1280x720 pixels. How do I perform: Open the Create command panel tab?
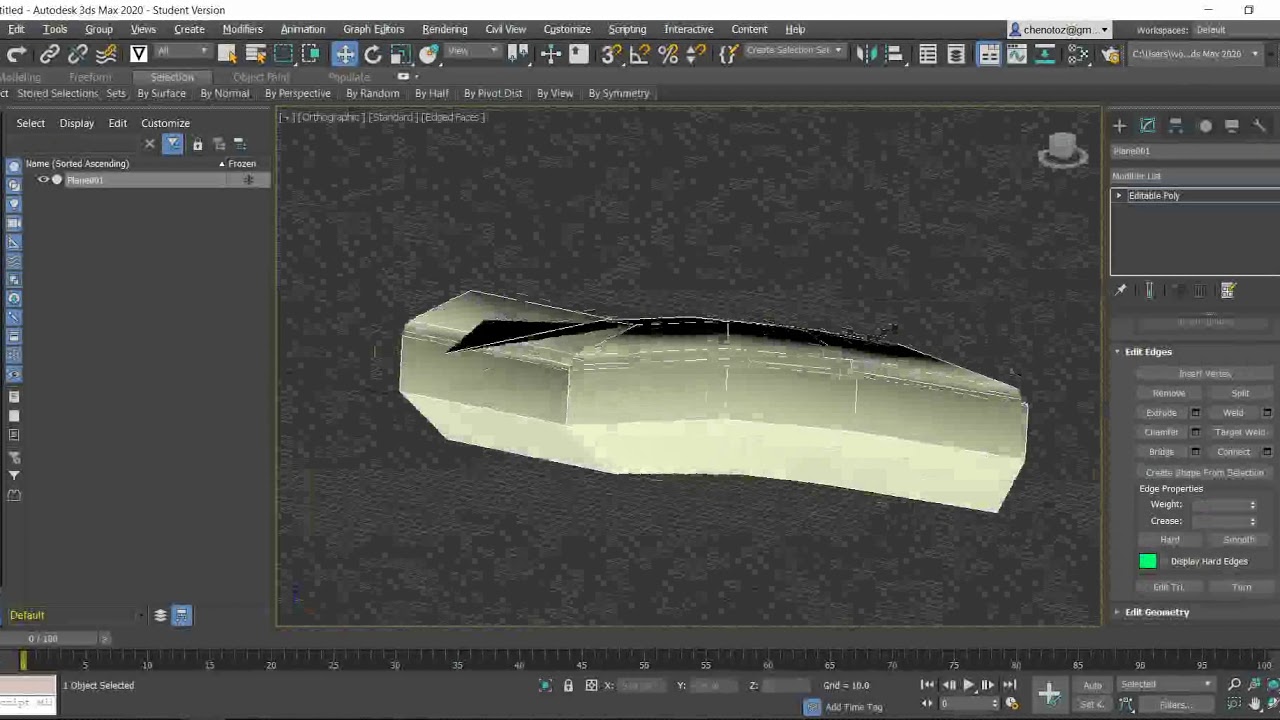pos(1119,125)
